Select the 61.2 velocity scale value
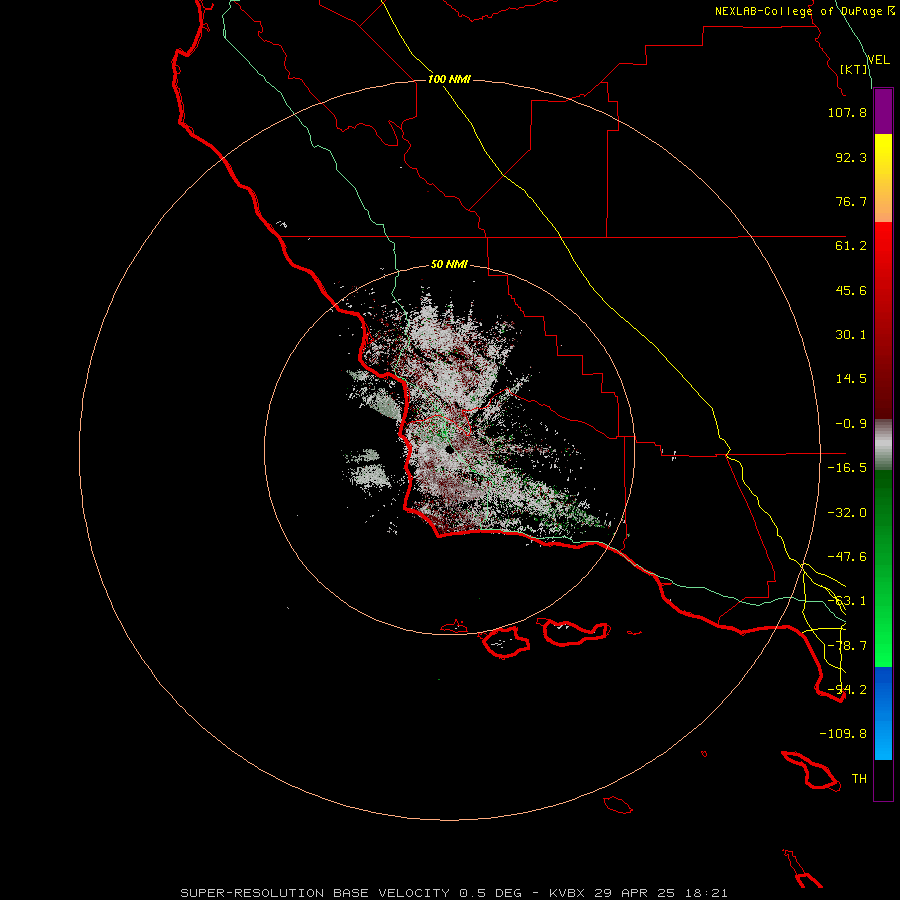Screen dimensions: 900x900 [x=851, y=246]
